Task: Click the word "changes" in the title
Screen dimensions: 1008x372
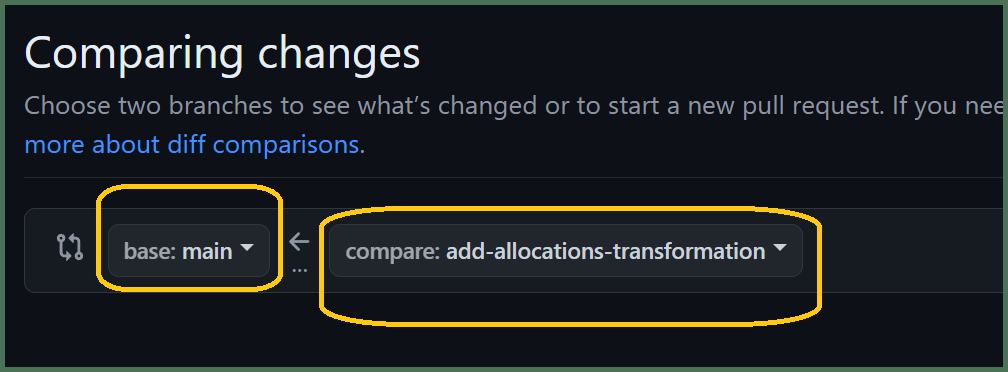Action: click(339, 55)
